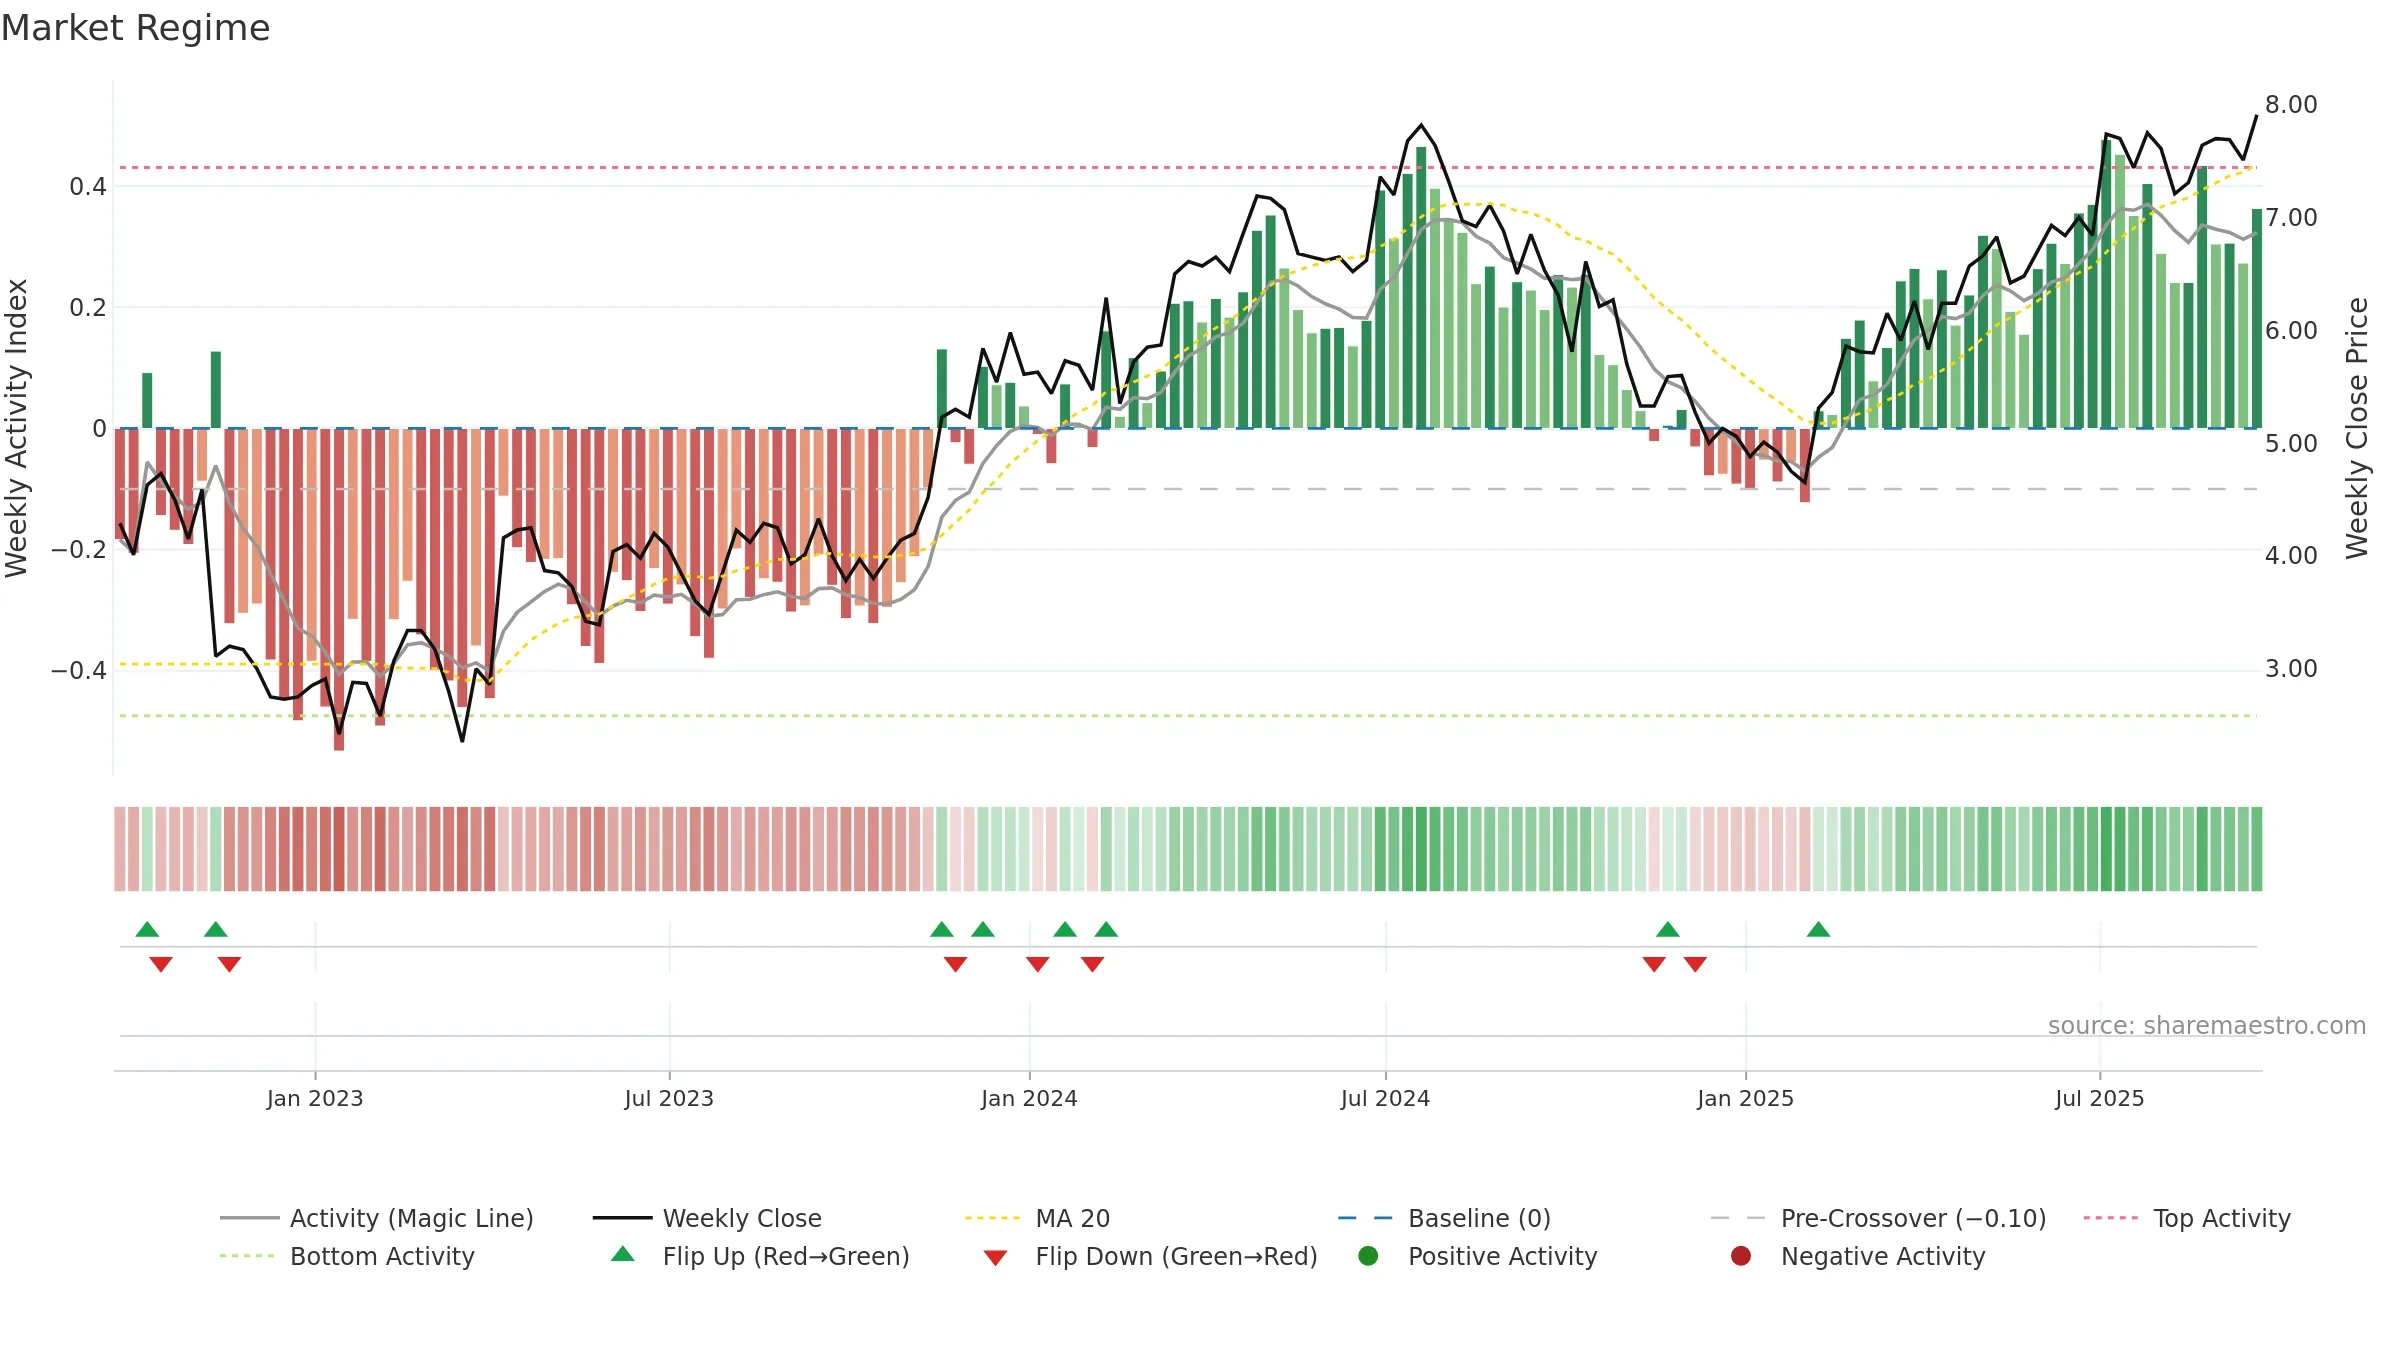Click the red Flip Down legend triangle icon

coord(995,1258)
